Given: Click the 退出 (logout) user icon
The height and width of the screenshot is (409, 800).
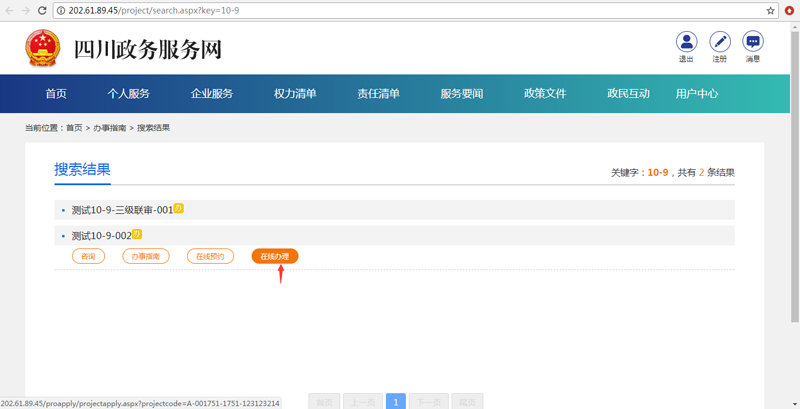Looking at the screenshot, I should (686, 42).
